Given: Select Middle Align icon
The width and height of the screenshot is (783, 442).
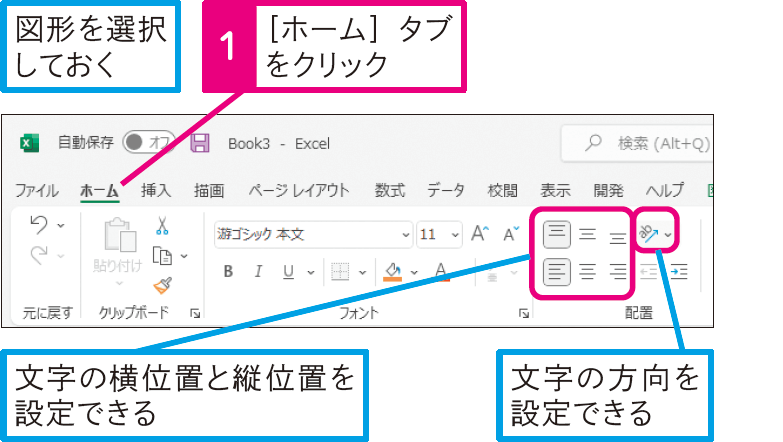Looking at the screenshot, I should click(587, 234).
